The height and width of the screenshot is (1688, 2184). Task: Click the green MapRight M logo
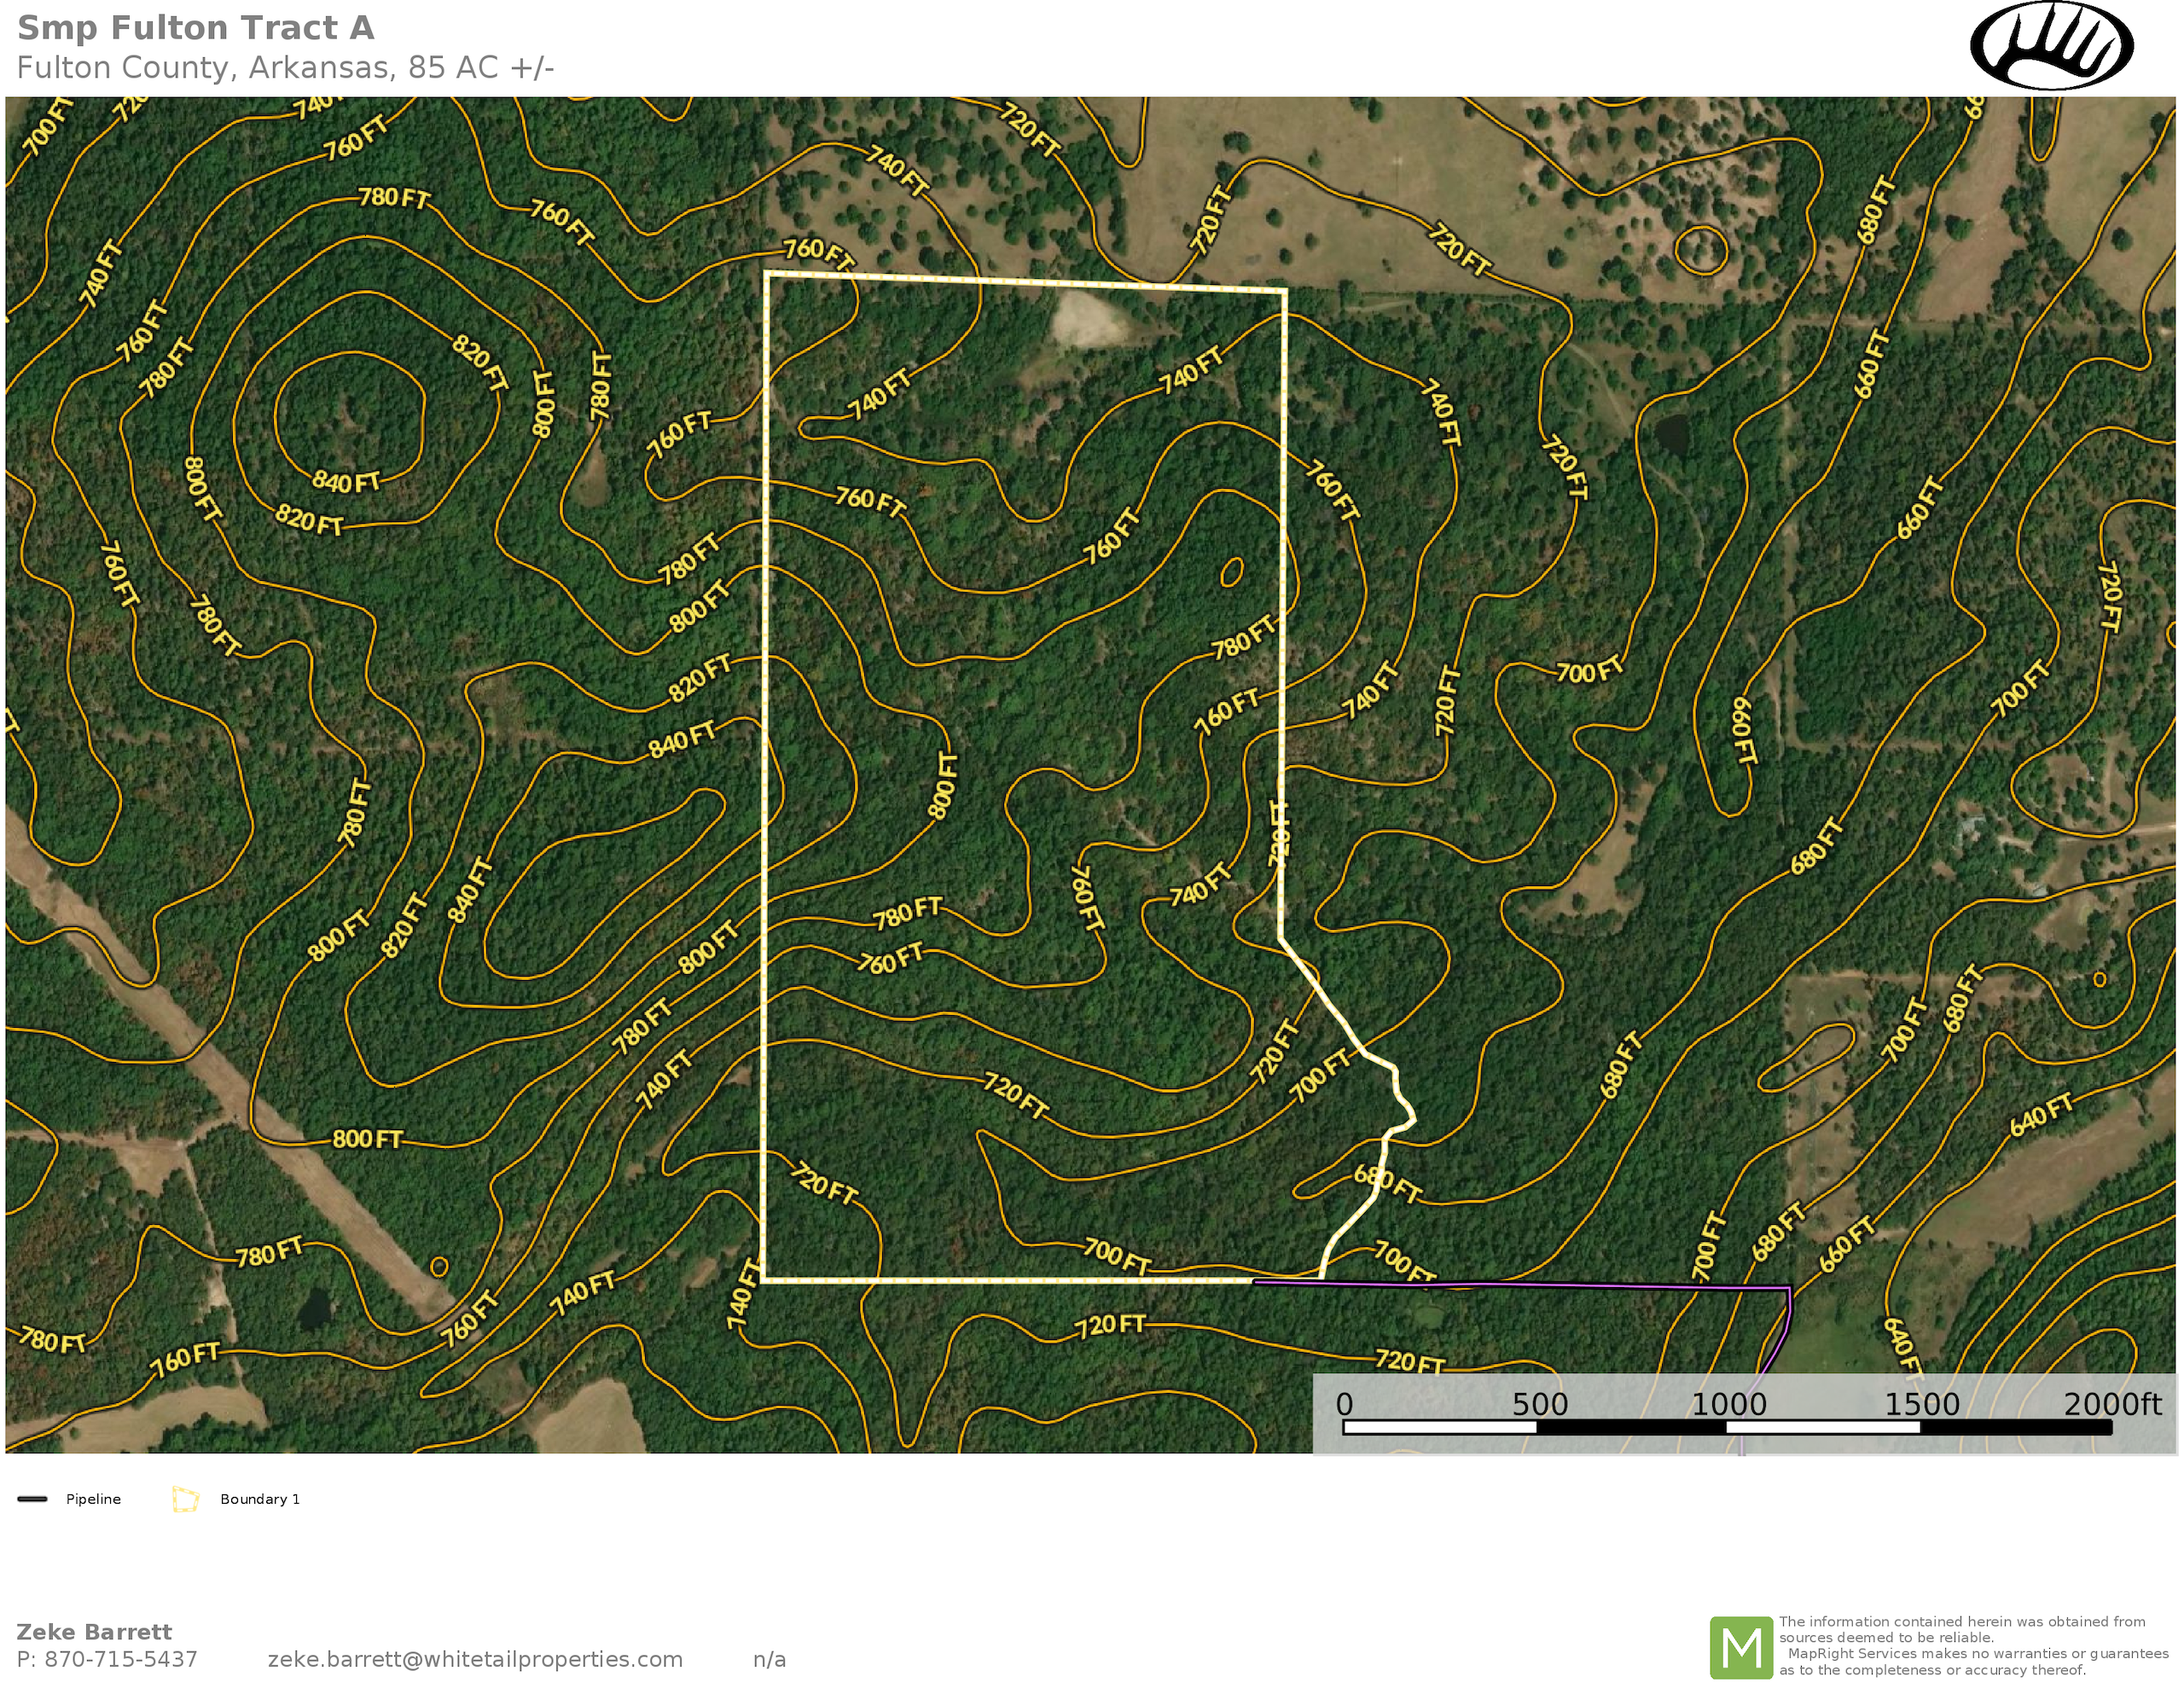pos(1741,1647)
